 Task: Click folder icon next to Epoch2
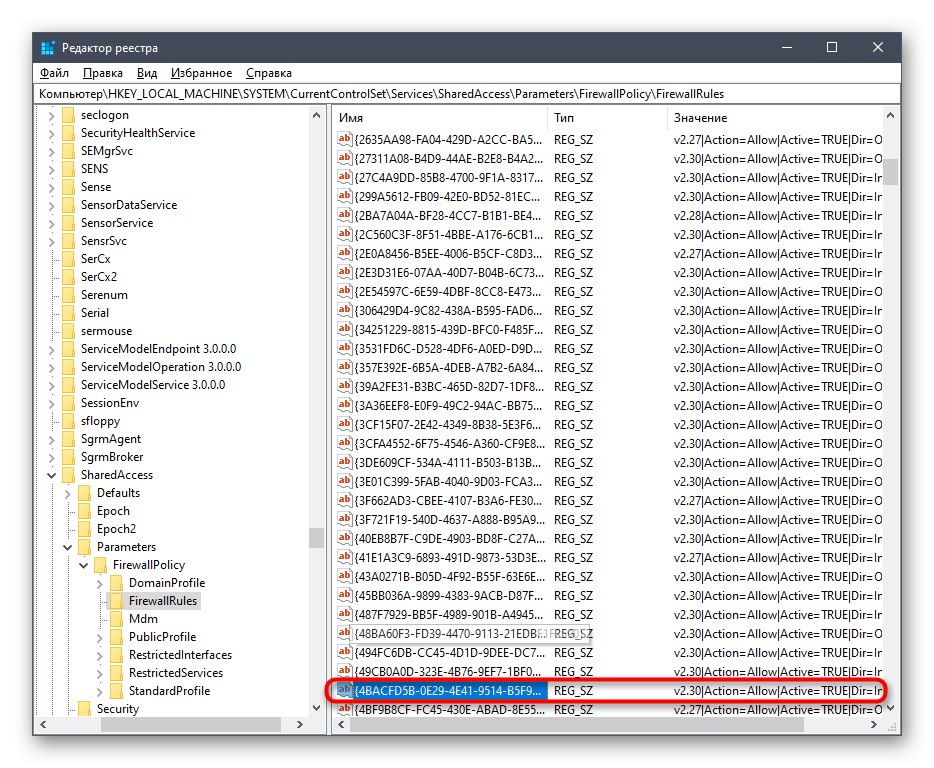point(85,529)
